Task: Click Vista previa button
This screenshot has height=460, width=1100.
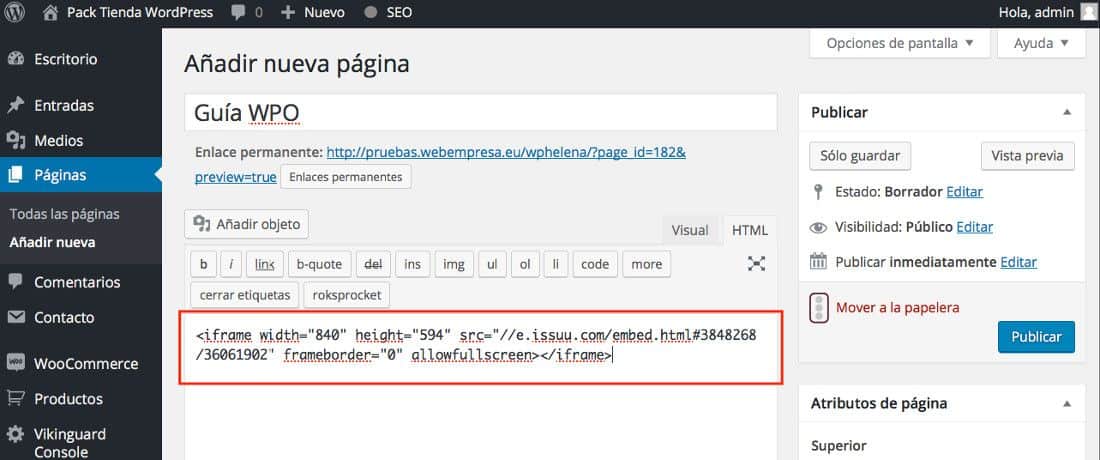Action: (1027, 156)
